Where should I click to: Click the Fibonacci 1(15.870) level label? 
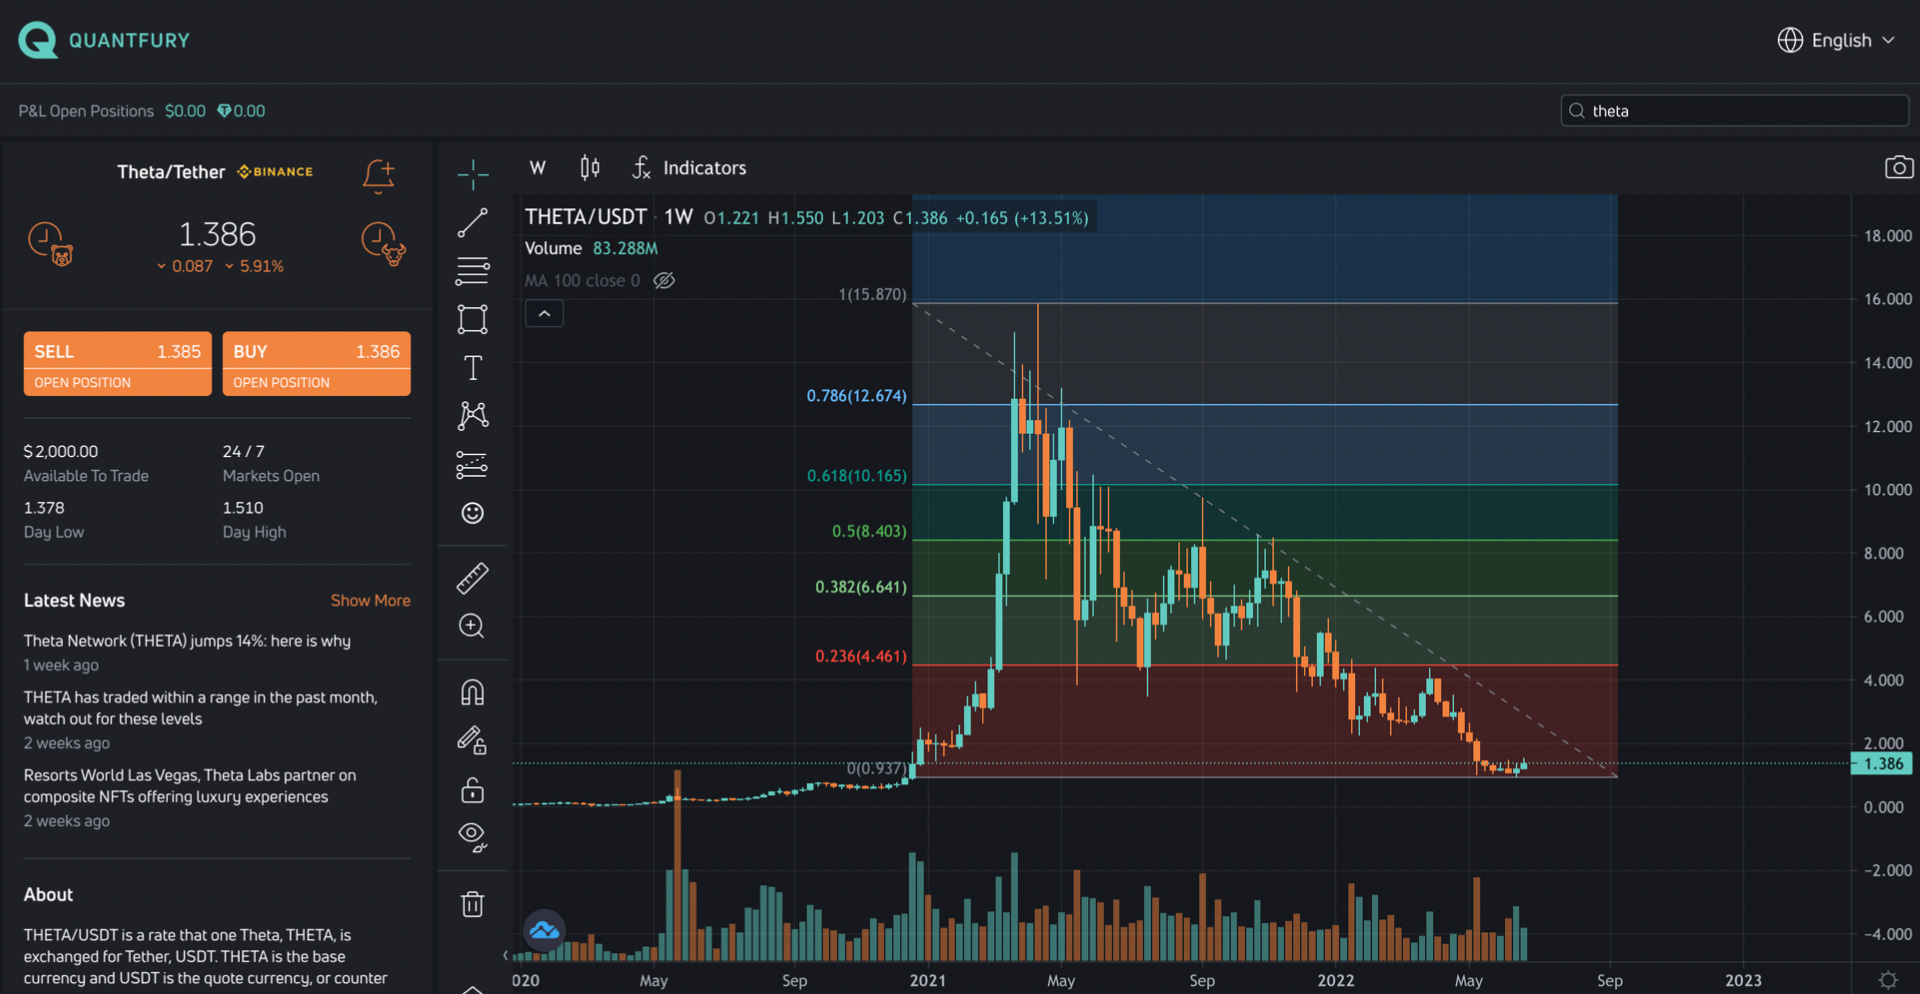click(x=872, y=295)
